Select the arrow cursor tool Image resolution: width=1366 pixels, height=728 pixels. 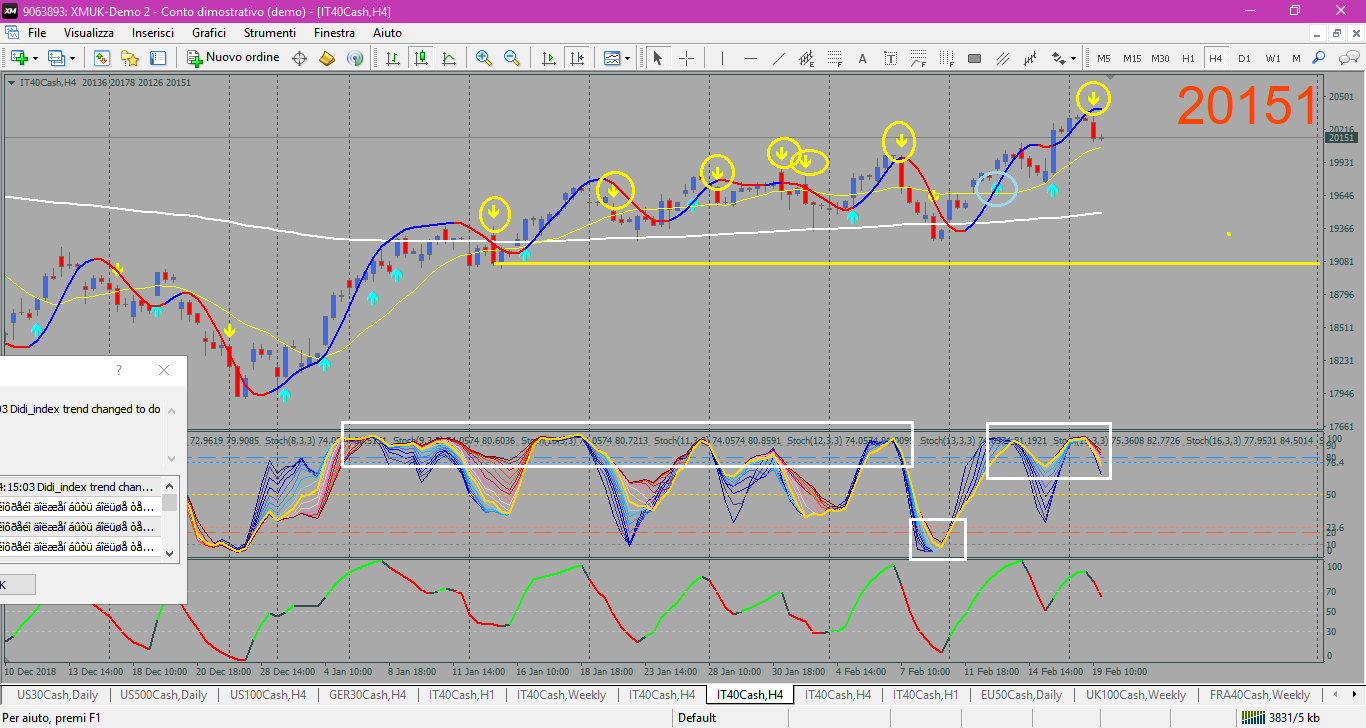tap(658, 58)
